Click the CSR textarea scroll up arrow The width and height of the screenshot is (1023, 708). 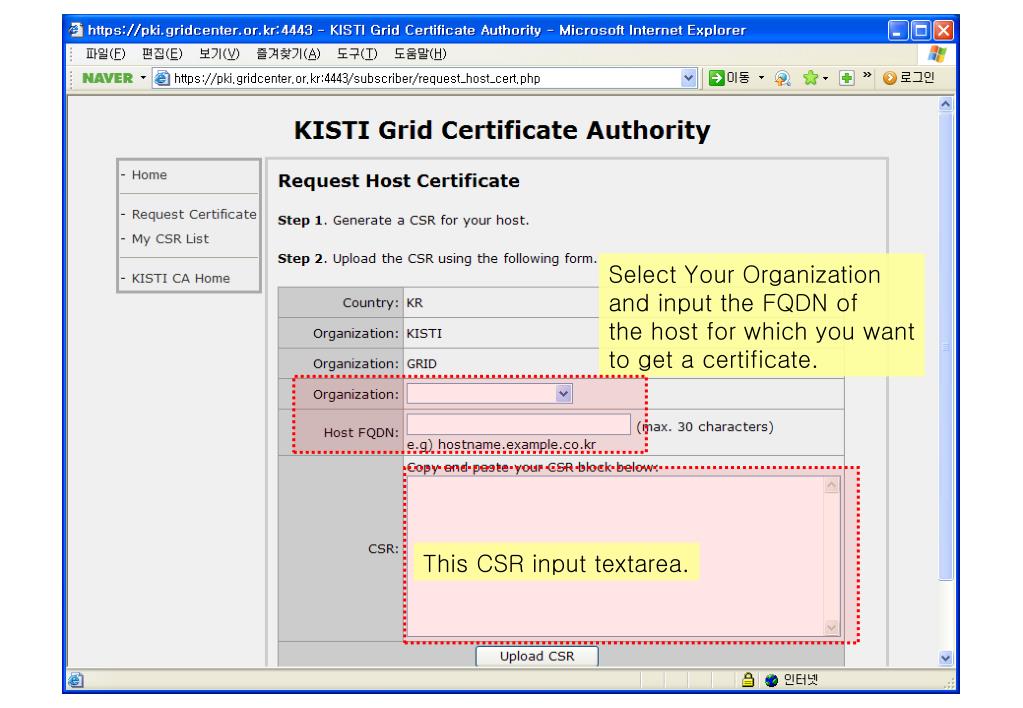click(x=831, y=486)
